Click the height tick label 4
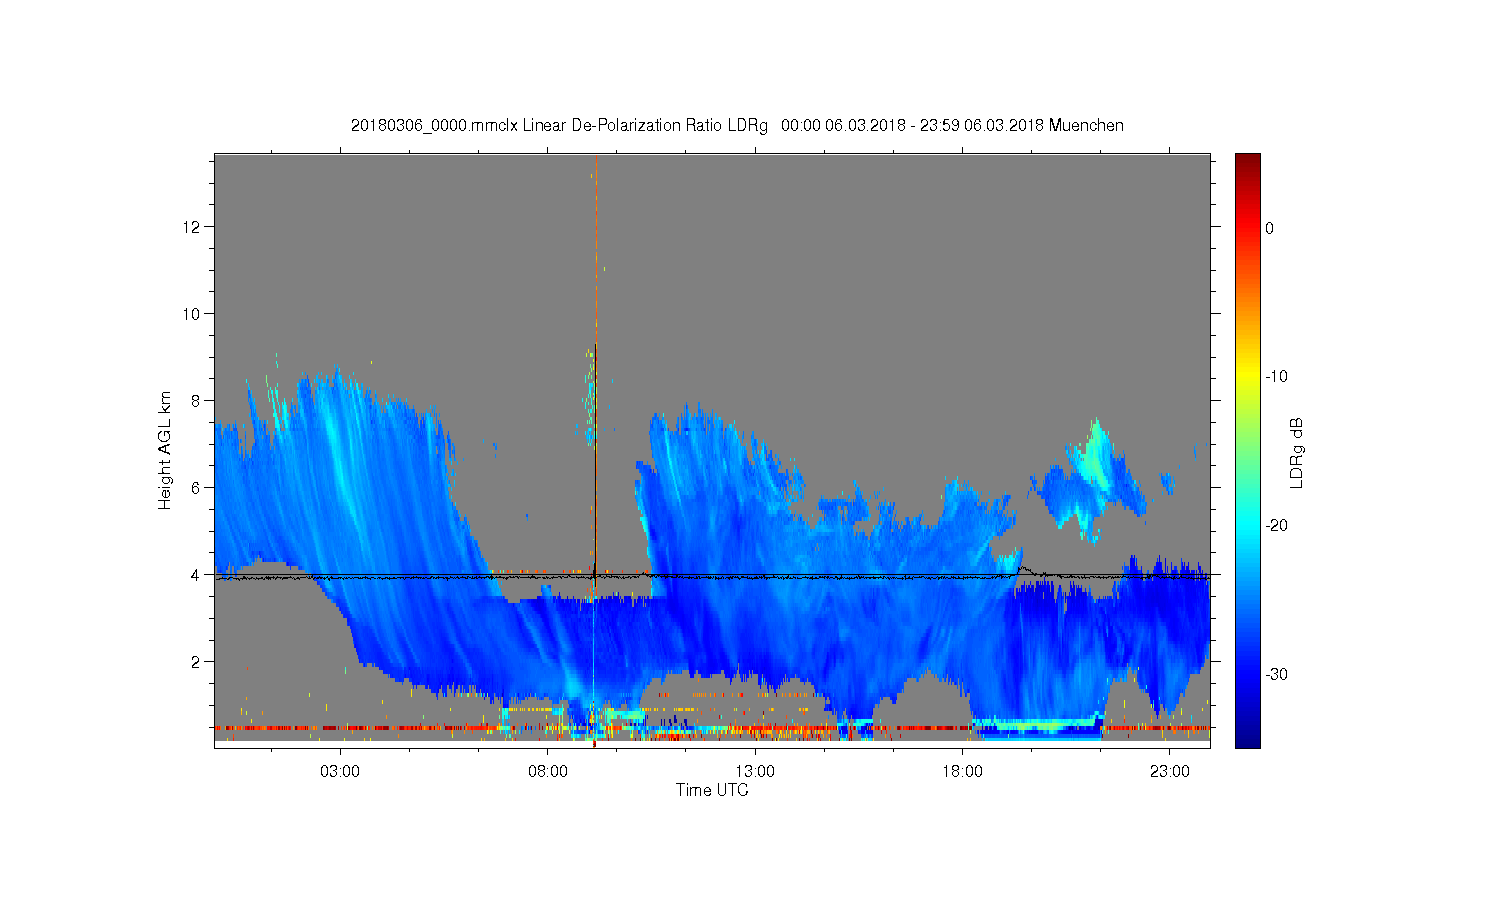This screenshot has height=900, width=1500. point(197,575)
